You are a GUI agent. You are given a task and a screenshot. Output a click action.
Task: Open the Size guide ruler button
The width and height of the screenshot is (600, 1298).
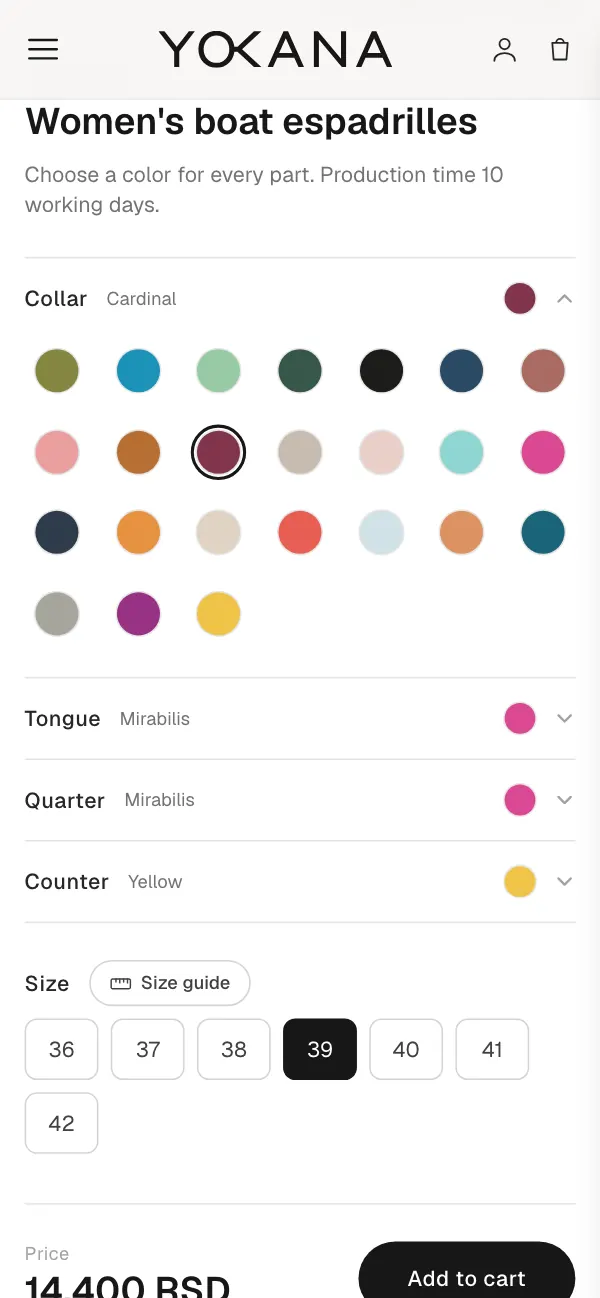[170, 983]
